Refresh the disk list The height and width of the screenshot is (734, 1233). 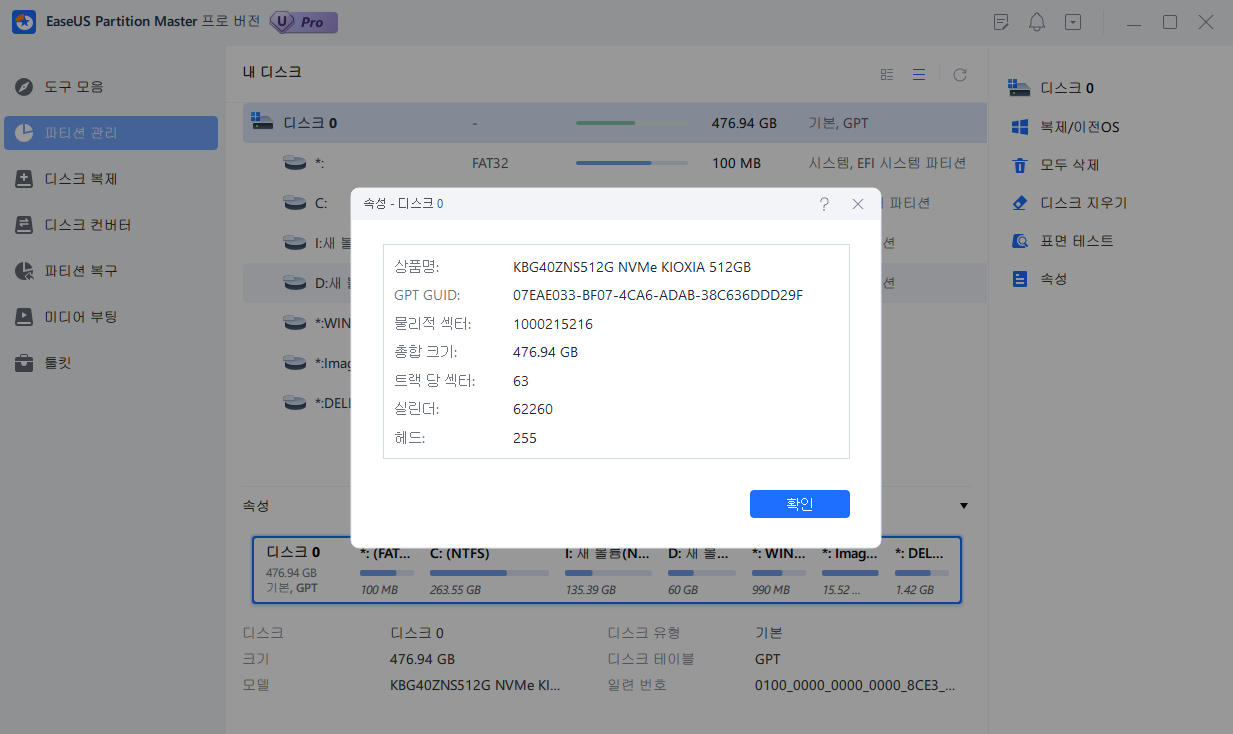959,73
